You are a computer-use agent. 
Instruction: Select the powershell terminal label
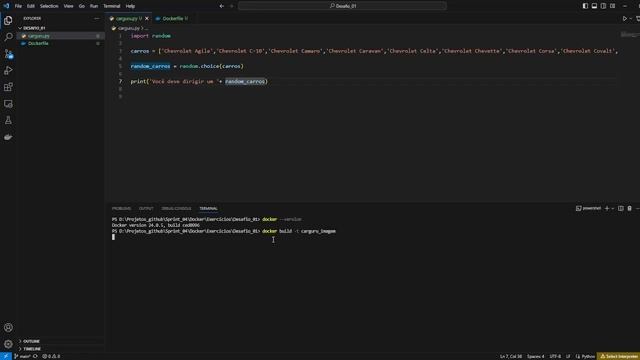pos(588,209)
